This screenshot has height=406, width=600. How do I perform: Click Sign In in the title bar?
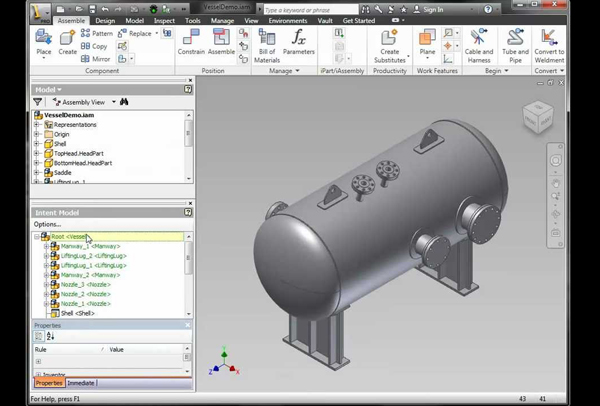432,9
